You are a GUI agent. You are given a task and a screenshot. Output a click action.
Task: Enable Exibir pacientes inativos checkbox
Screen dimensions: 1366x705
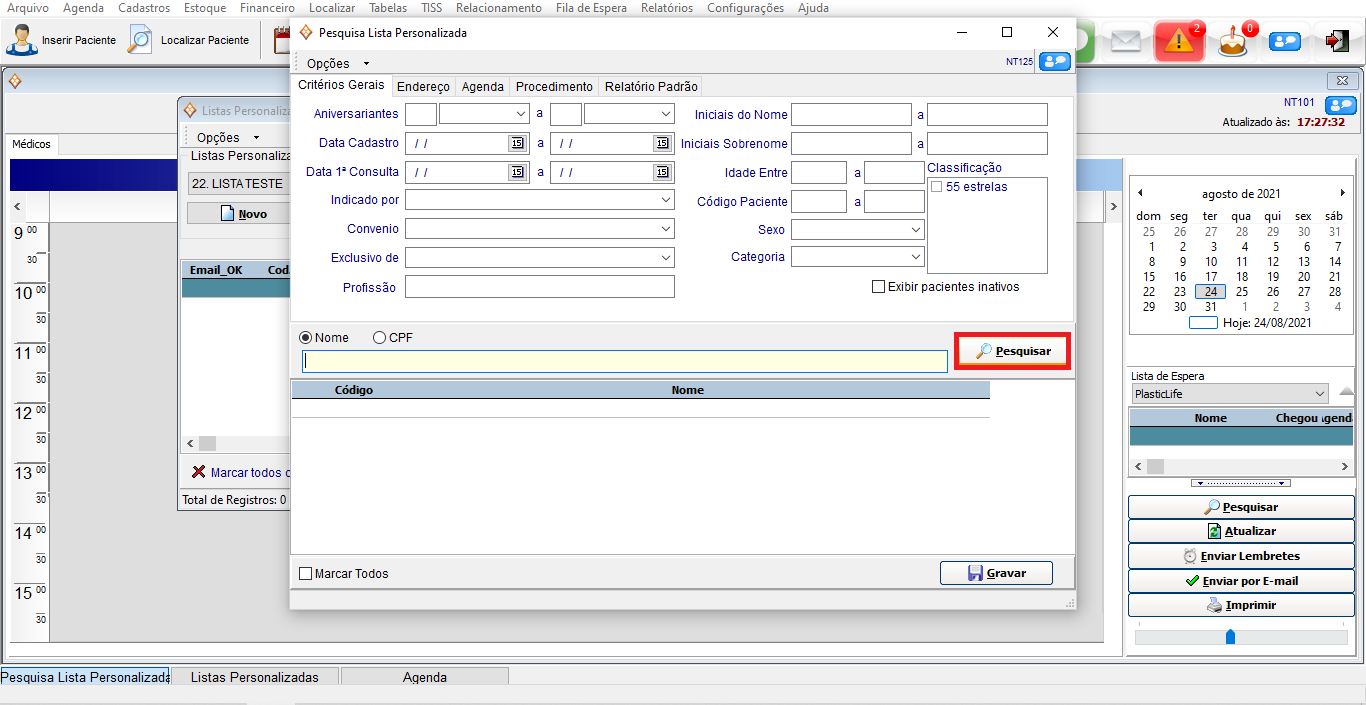[x=879, y=287]
